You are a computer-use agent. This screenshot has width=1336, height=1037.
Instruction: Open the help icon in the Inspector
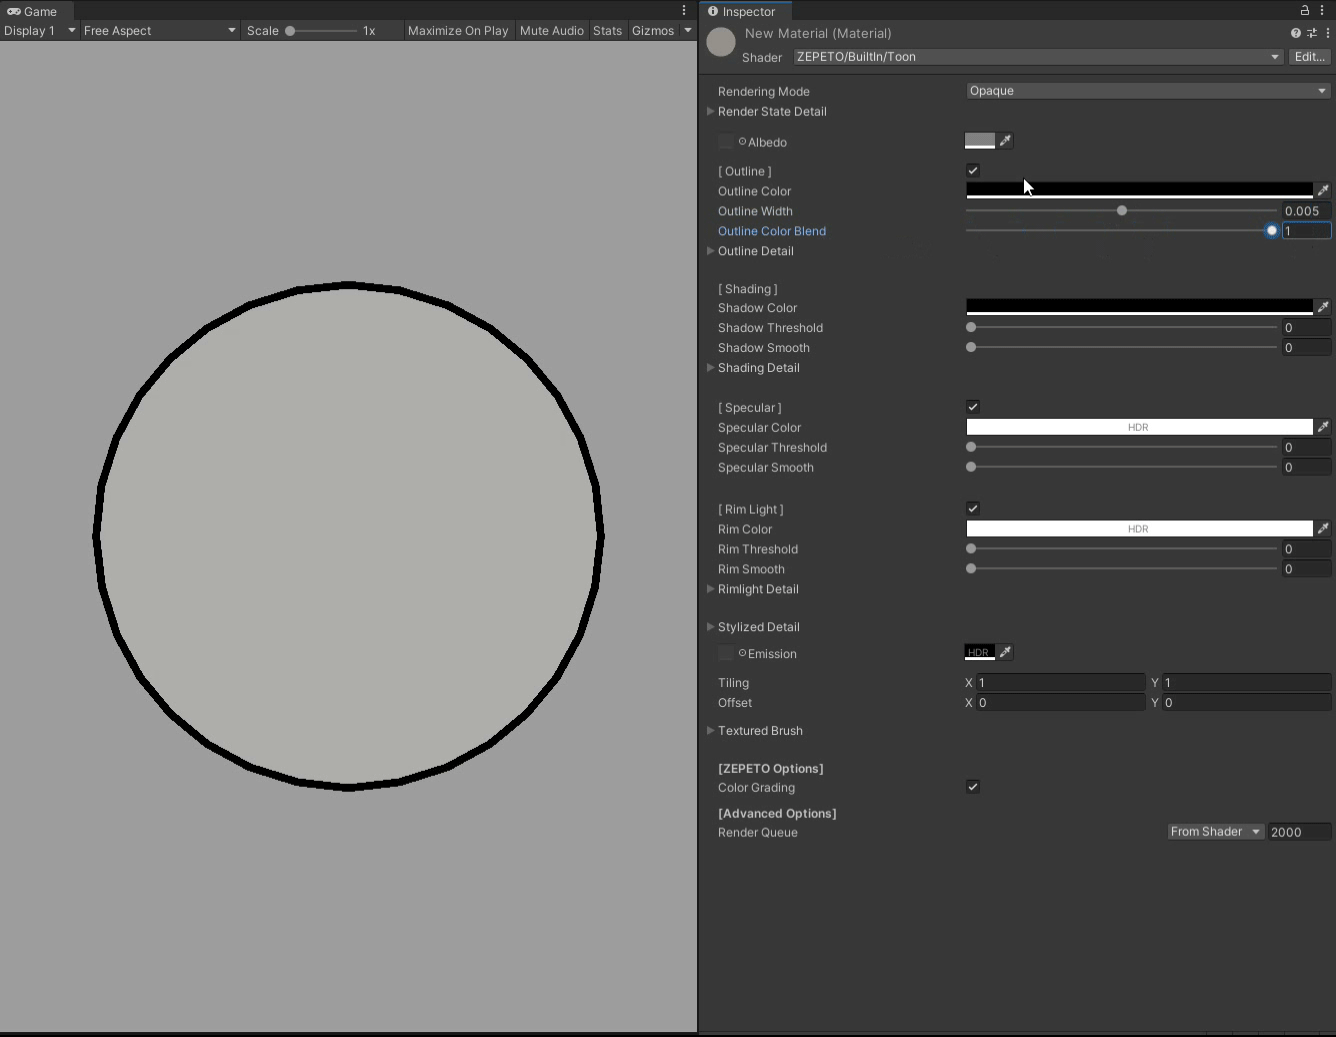tap(1295, 33)
